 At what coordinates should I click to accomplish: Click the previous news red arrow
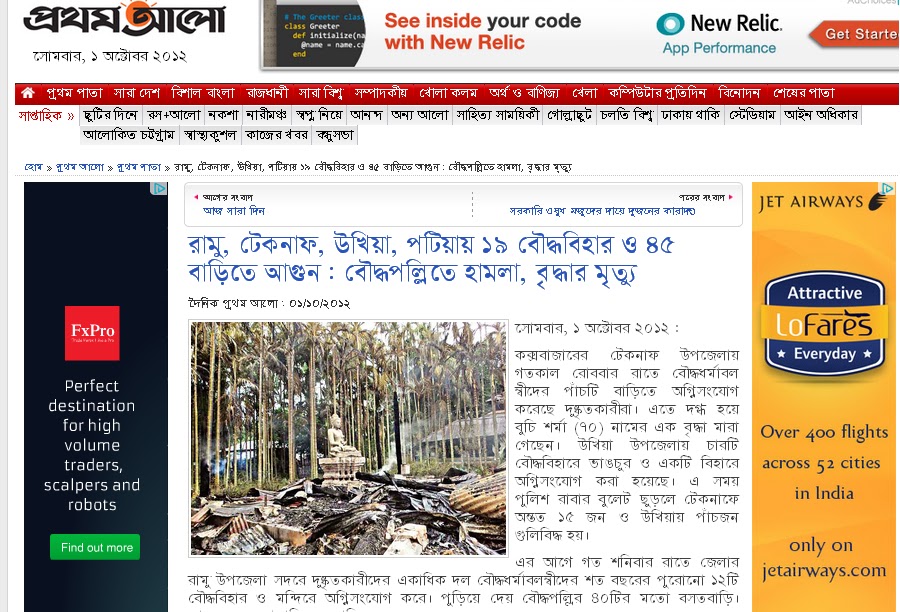coord(196,197)
